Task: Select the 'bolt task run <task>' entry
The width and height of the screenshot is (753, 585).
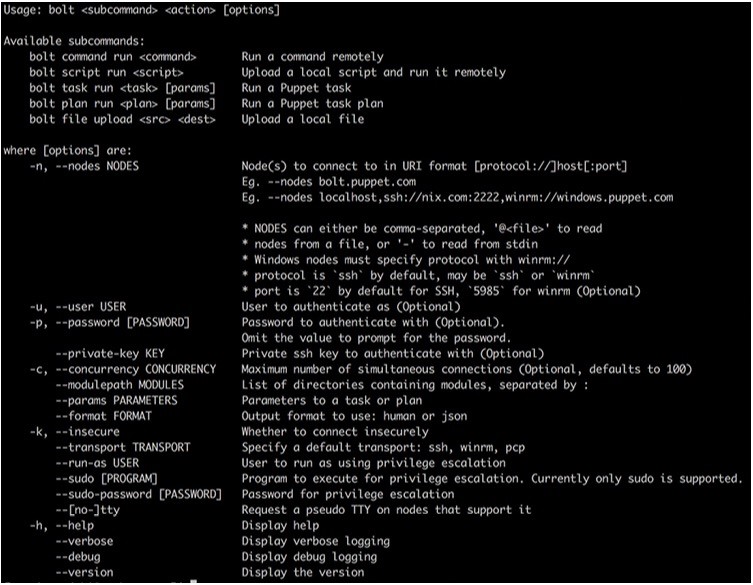Action: (x=93, y=88)
